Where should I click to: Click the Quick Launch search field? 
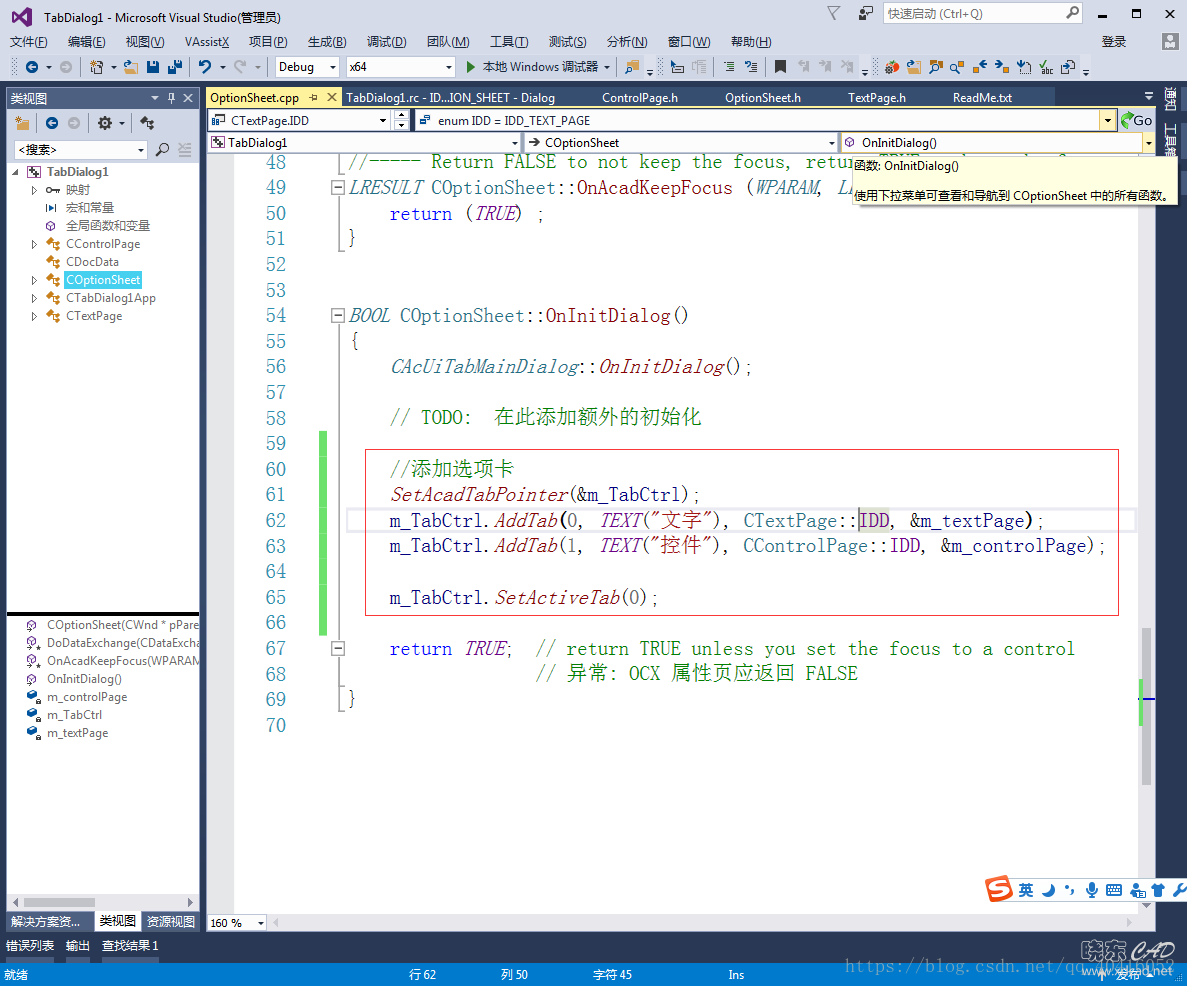coord(982,14)
